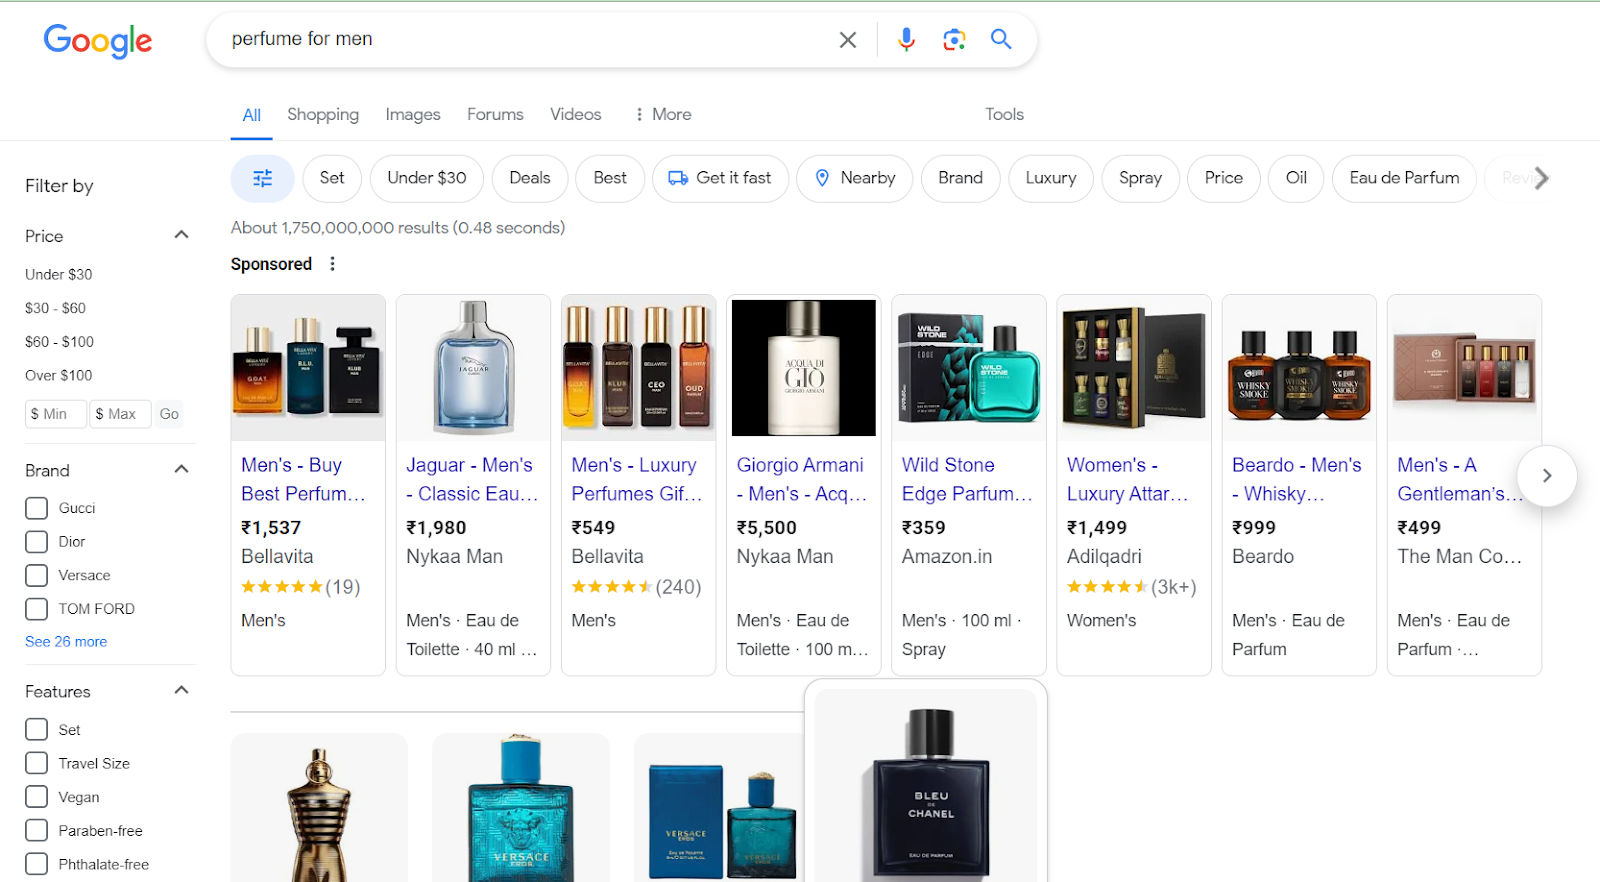The image size is (1600, 882).
Task: Clear the search box with X icon
Action: [847, 39]
